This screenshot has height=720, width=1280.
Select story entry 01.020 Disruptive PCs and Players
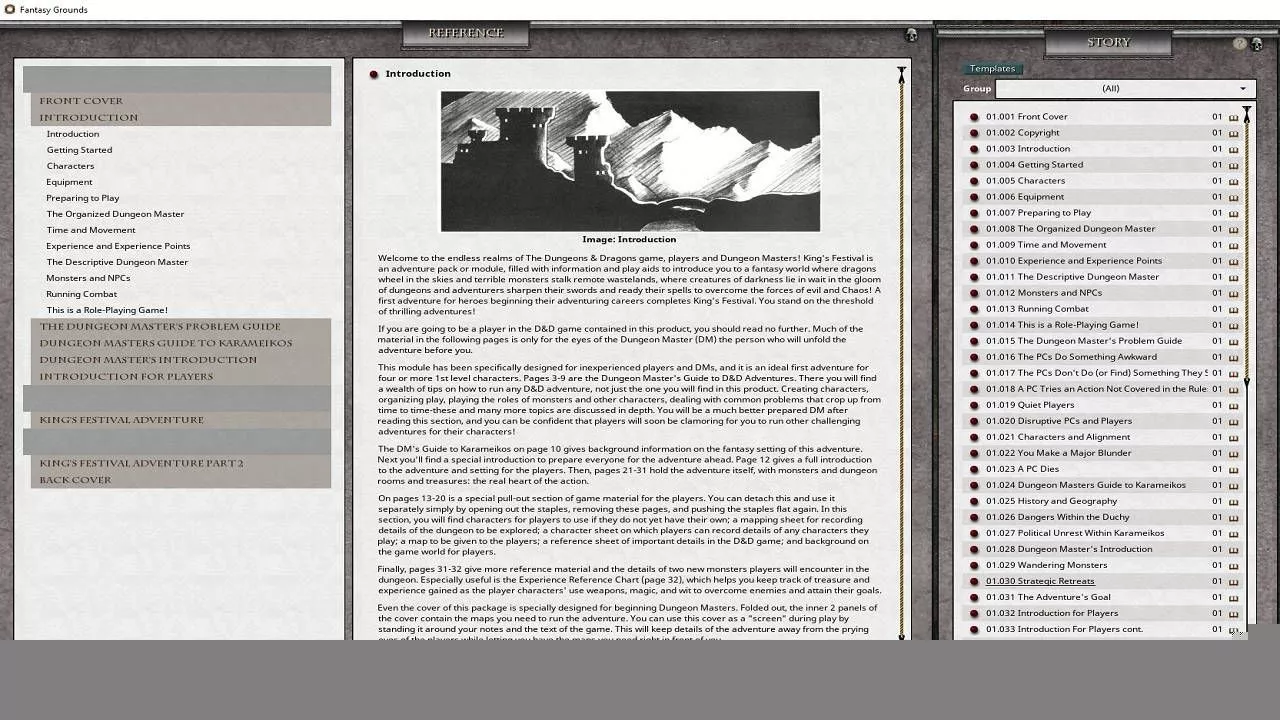click(x=1059, y=421)
